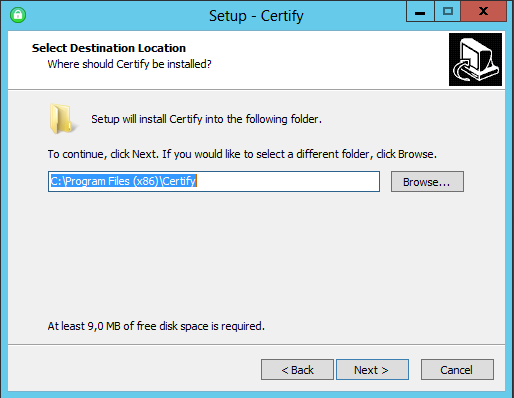514x398 pixels.
Task: Click the "Where should Certify be installed?" subheading
Action: click(129, 64)
